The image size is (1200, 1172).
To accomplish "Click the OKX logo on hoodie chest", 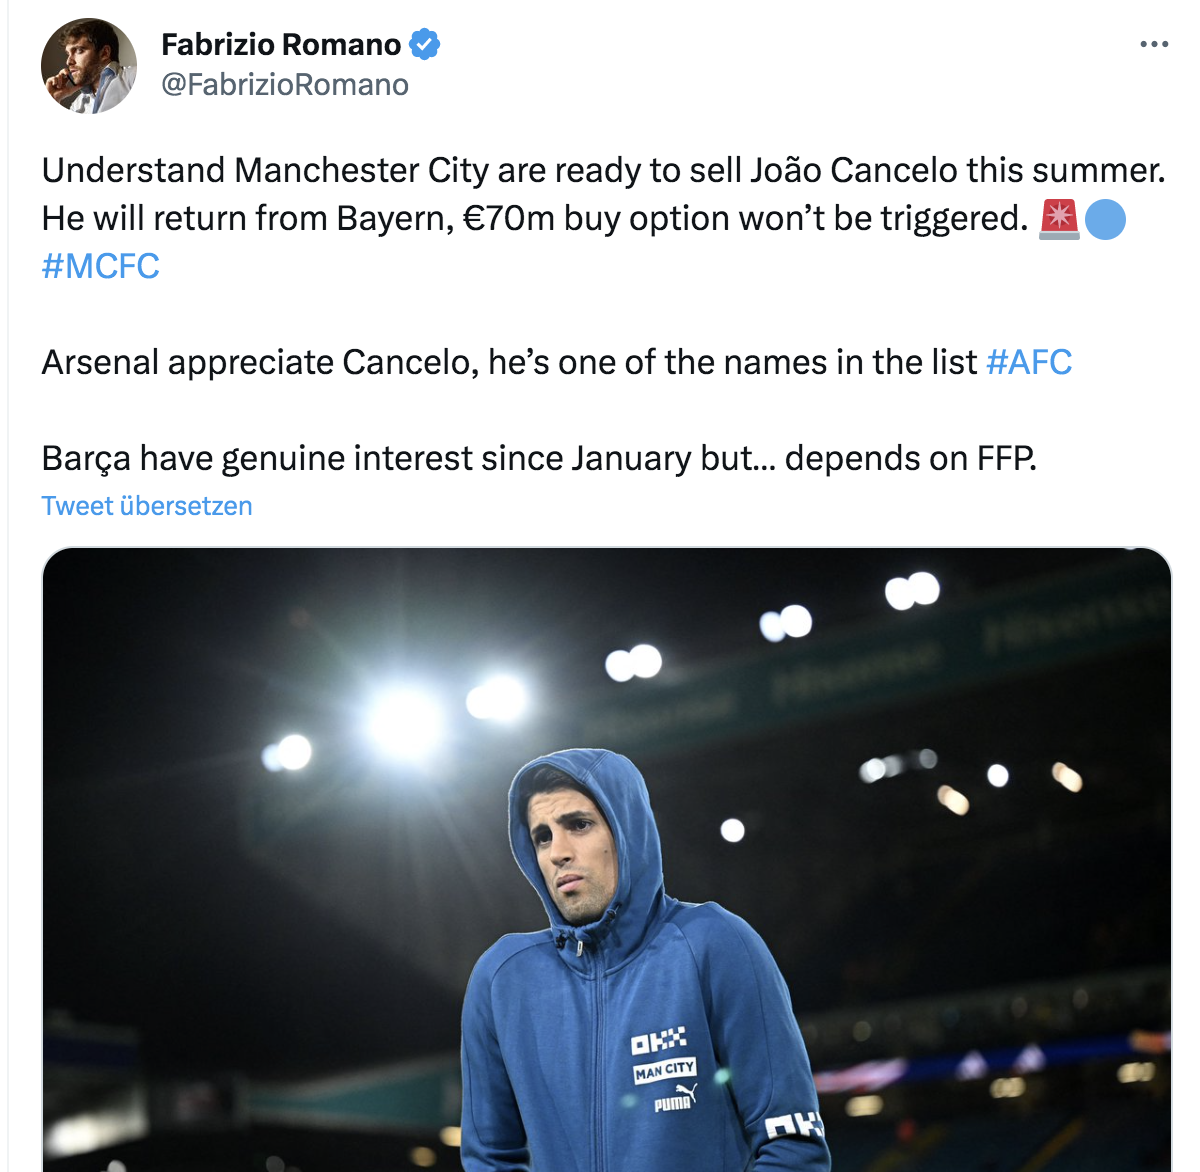I will pyautogui.click(x=659, y=1042).
